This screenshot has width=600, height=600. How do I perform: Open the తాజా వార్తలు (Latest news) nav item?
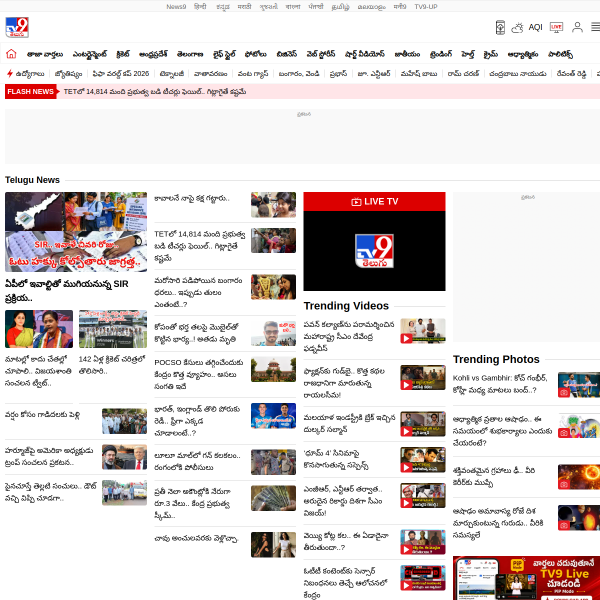tap(45, 54)
